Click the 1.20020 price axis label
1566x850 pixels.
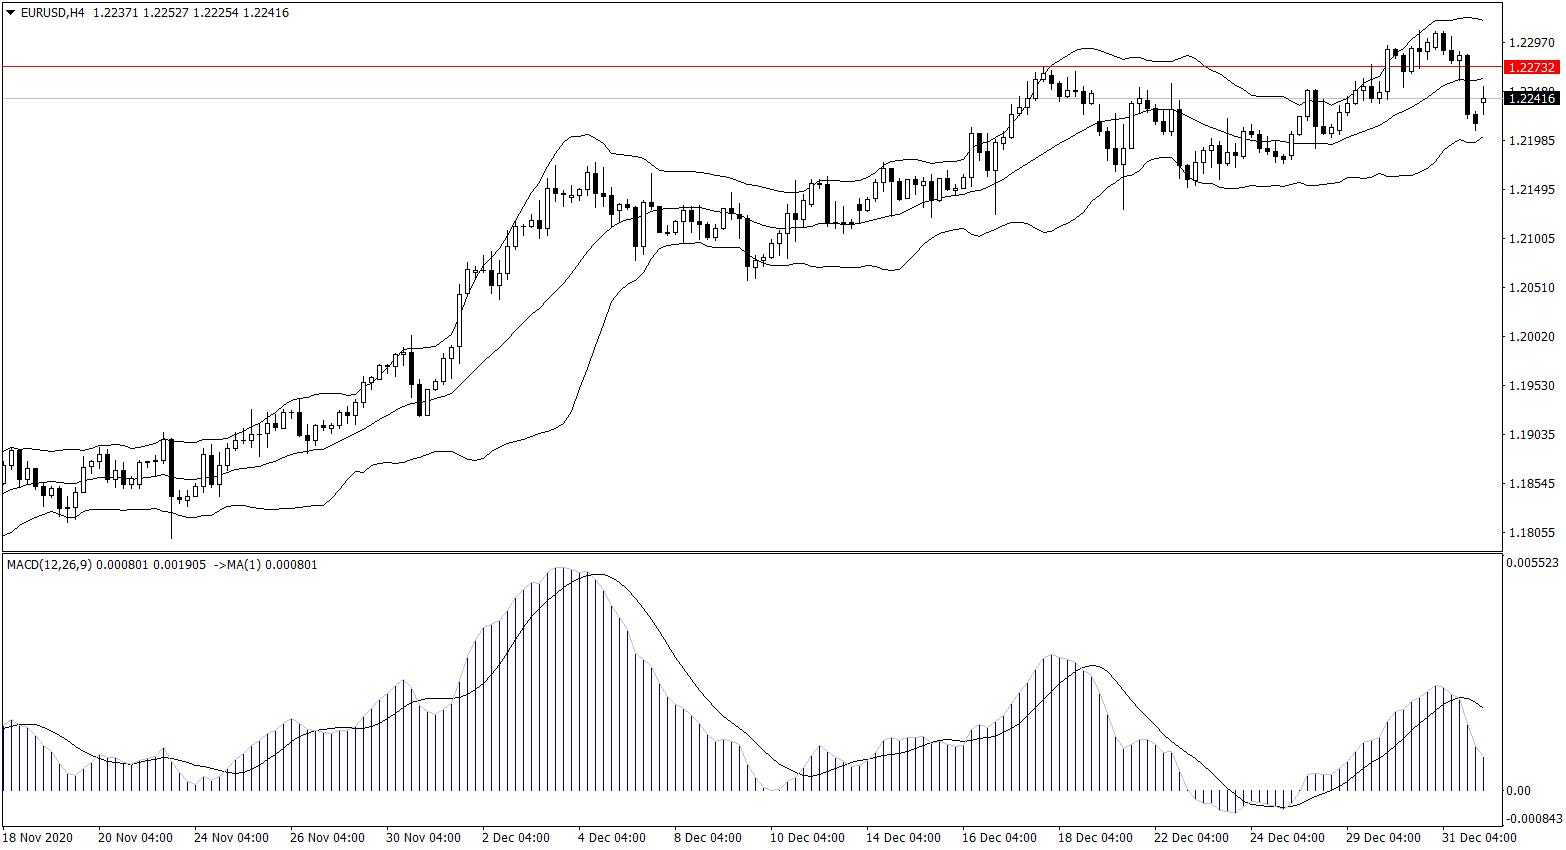(1531, 336)
